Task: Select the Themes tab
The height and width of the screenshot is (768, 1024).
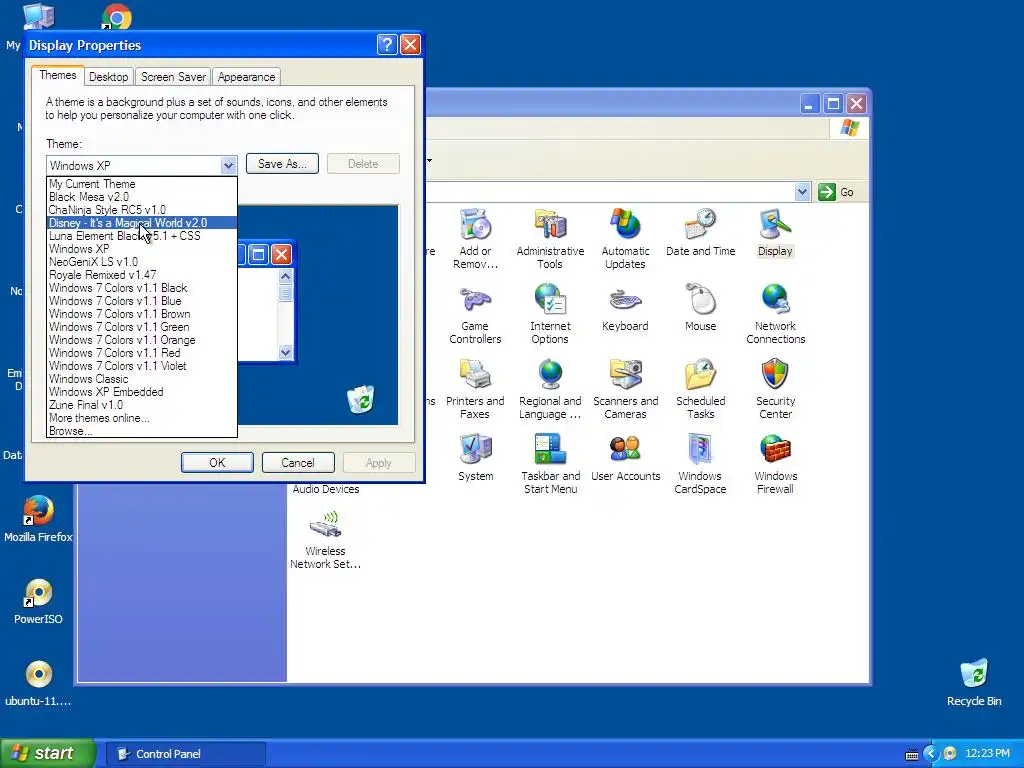Action: coord(57,75)
